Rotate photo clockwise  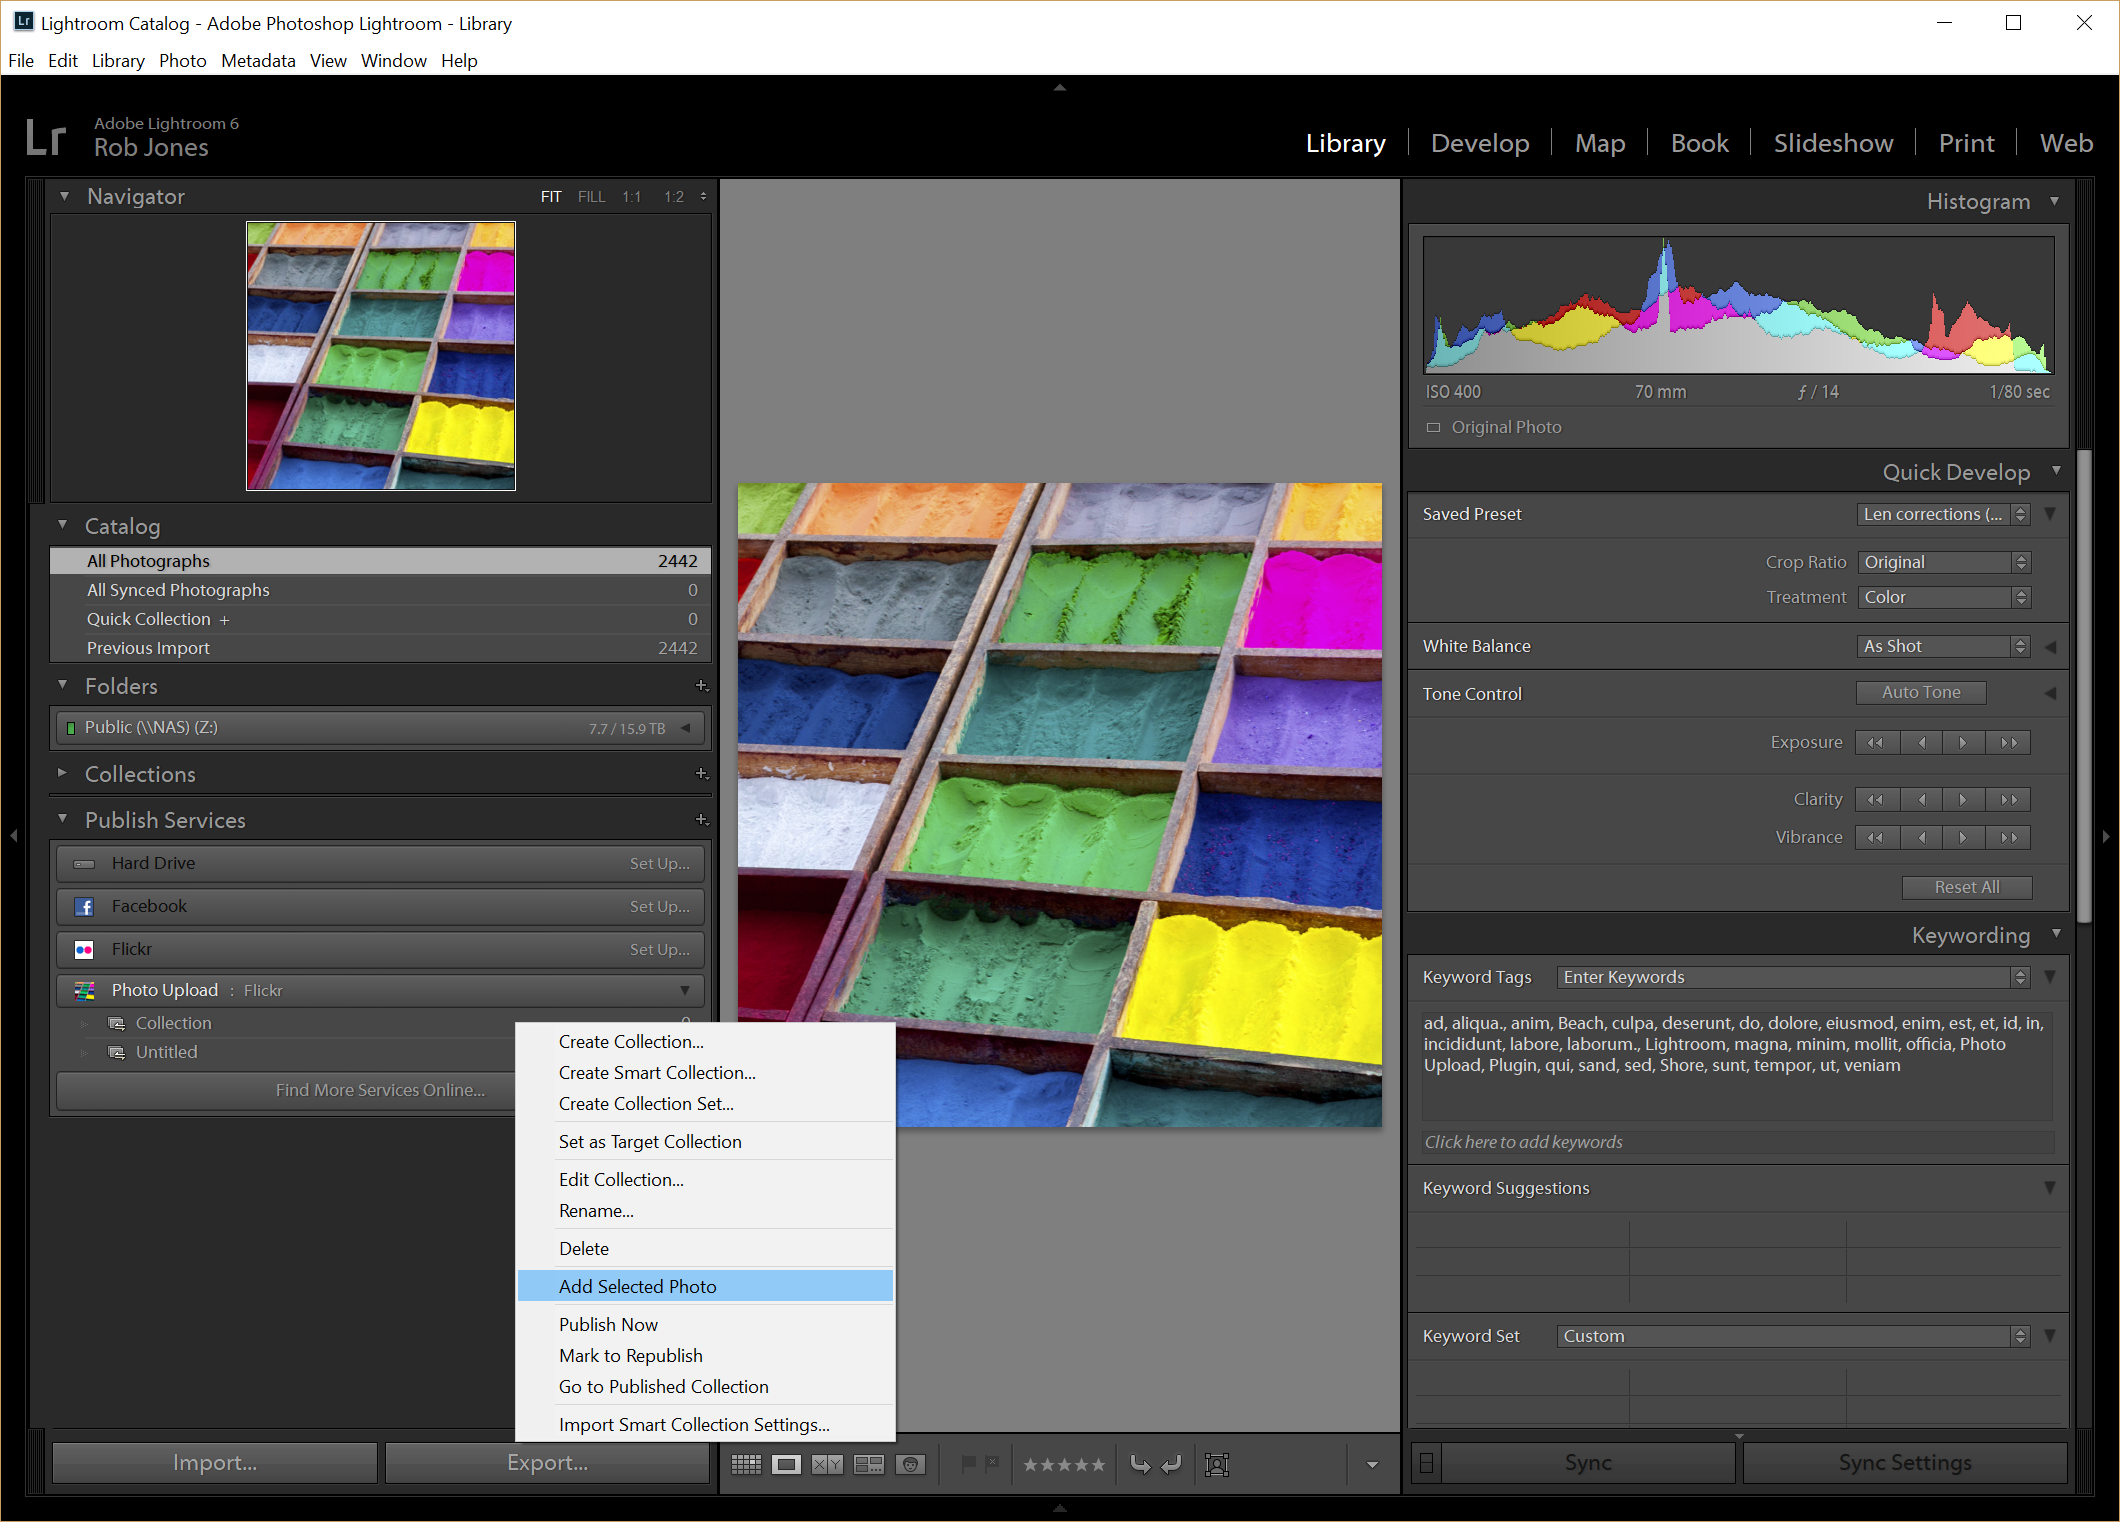click(x=1171, y=1464)
